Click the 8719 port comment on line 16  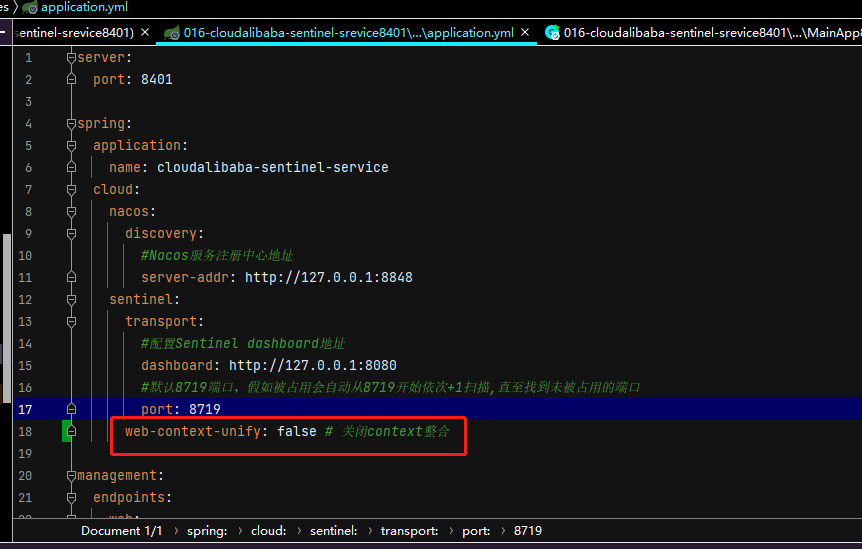(391, 387)
